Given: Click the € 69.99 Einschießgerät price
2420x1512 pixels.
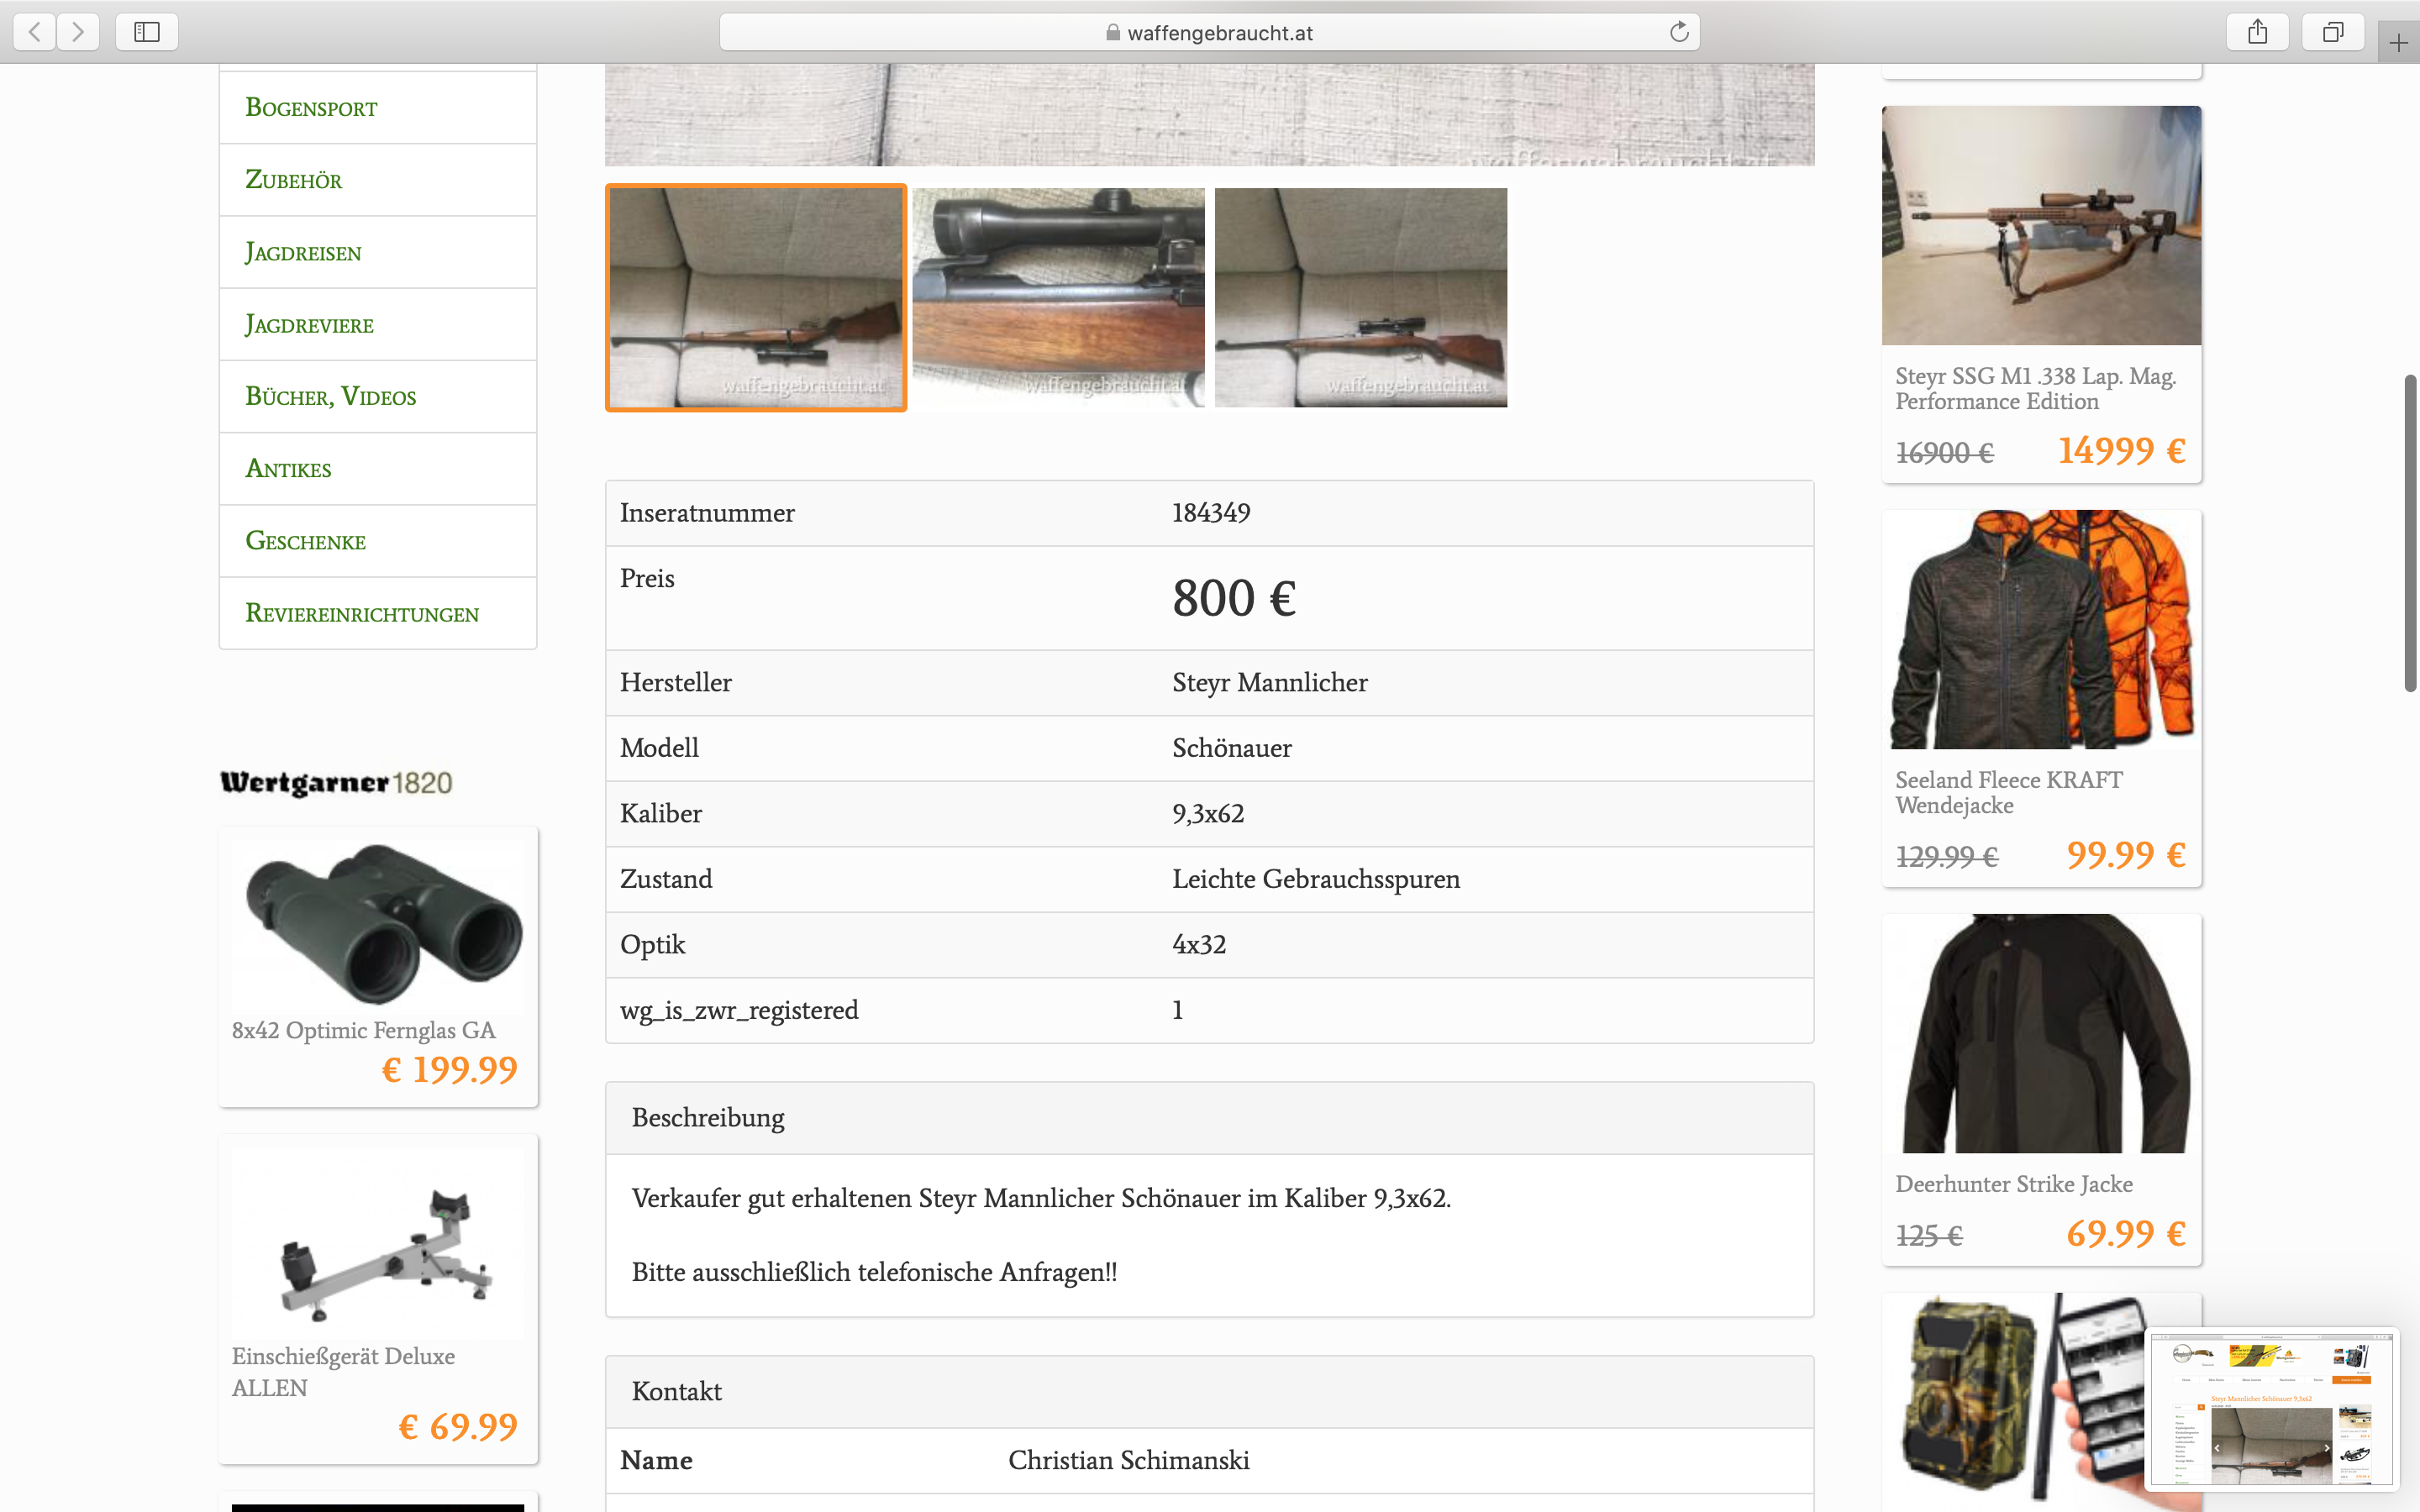Looking at the screenshot, I should pos(458,1427).
